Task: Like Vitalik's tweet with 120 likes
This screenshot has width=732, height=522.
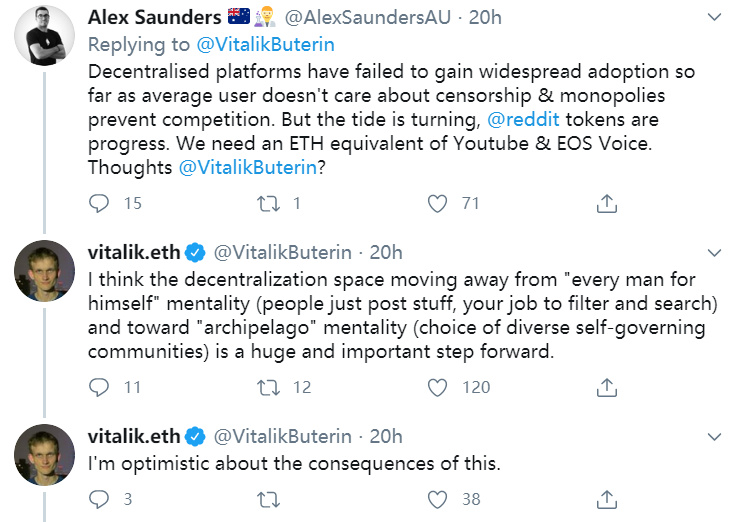Action: tap(437, 387)
